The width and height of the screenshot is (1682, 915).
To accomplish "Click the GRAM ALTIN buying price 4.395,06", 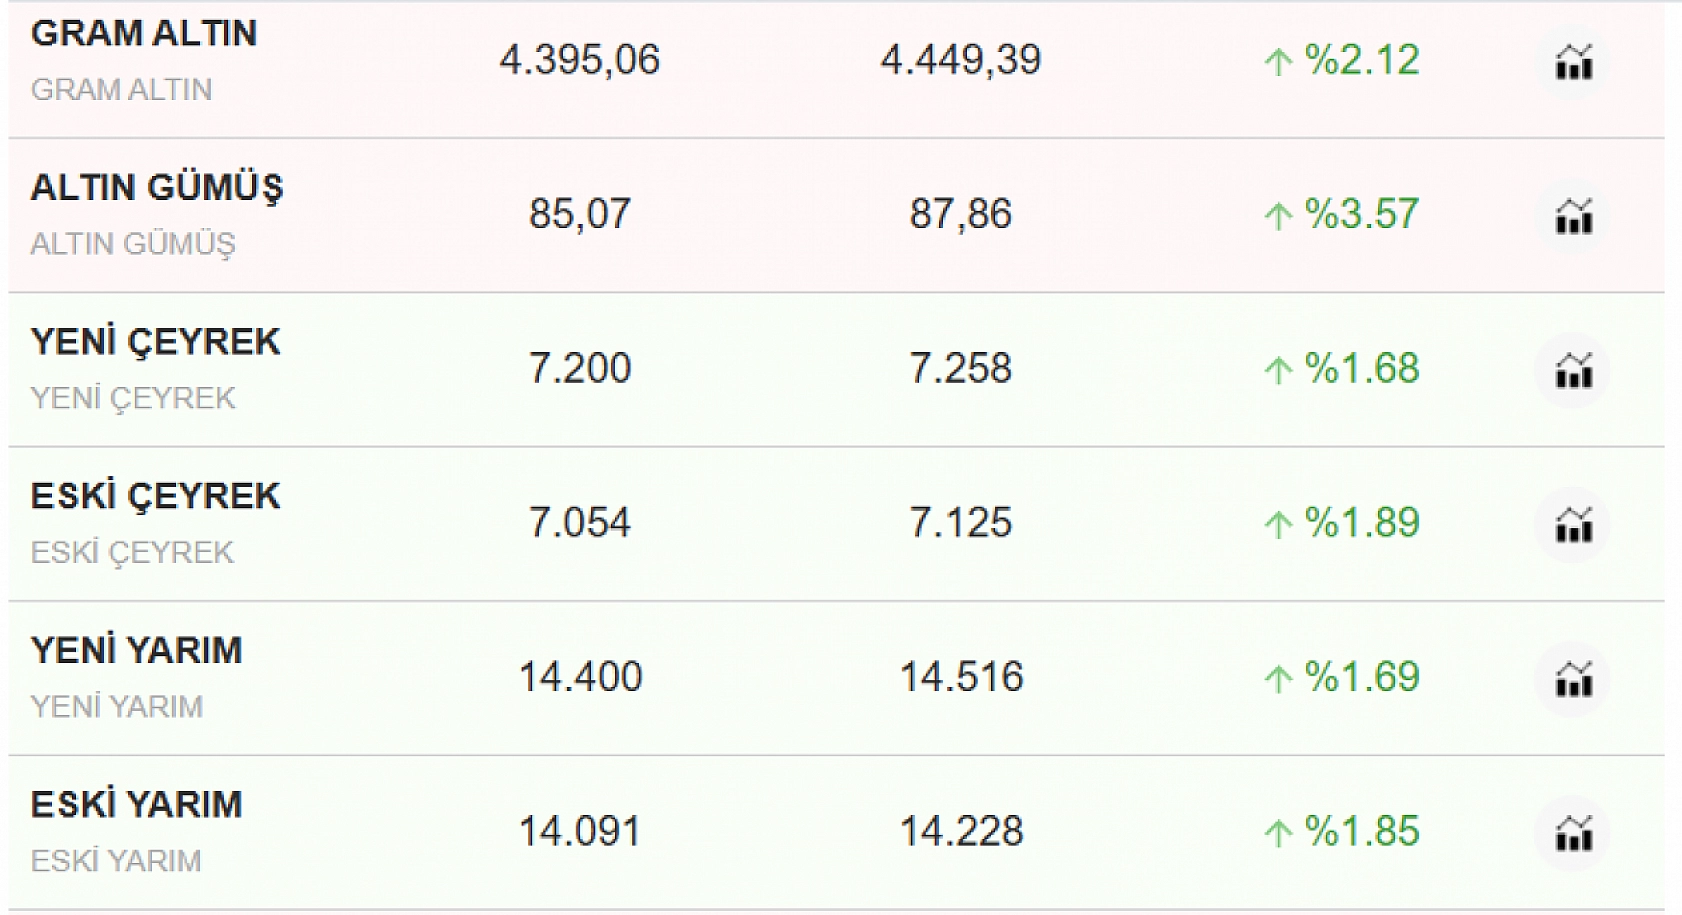I will tap(580, 60).
